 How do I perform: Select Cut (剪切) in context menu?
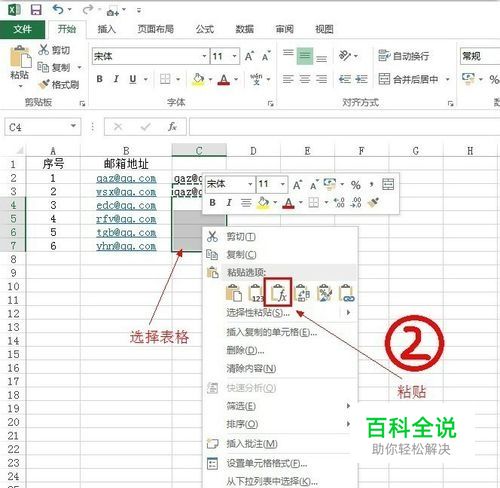280,237
